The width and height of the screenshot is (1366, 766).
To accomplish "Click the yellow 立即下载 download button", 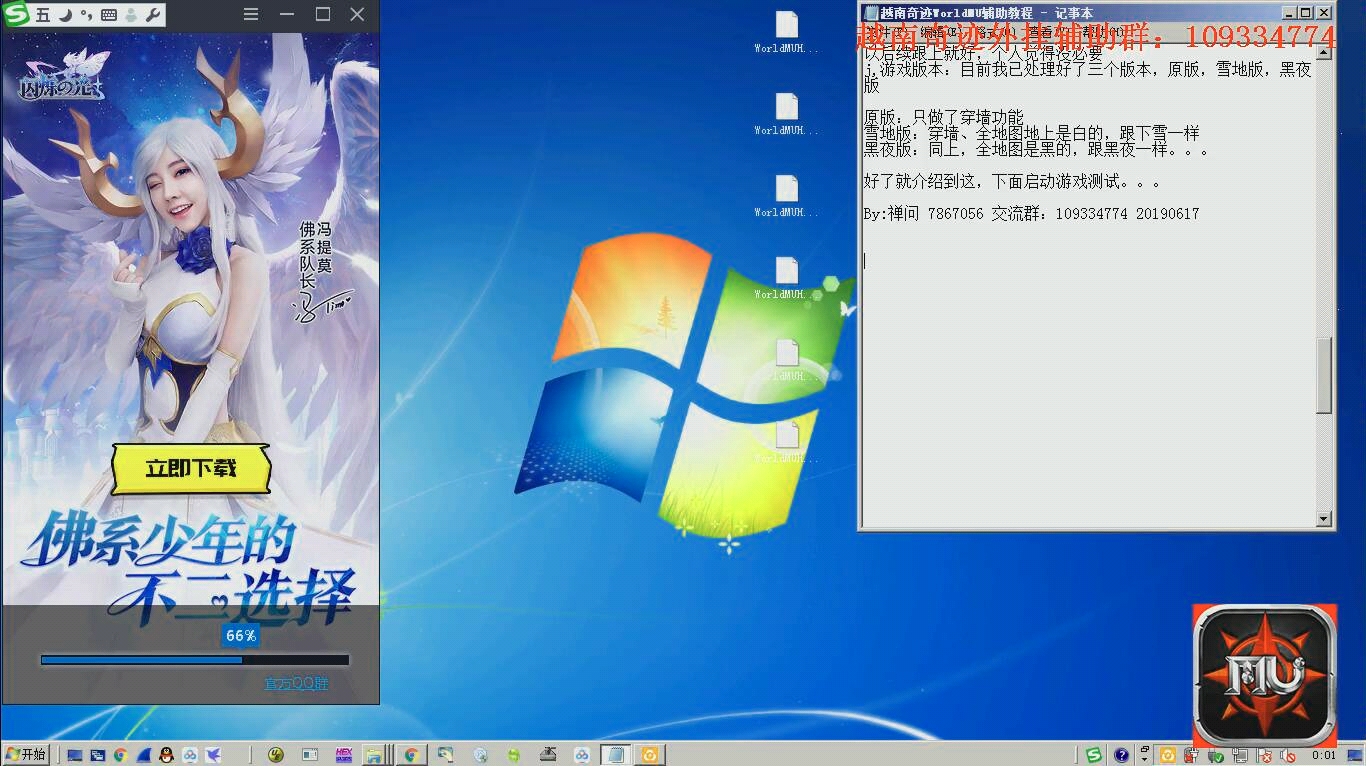I will pyautogui.click(x=191, y=468).
